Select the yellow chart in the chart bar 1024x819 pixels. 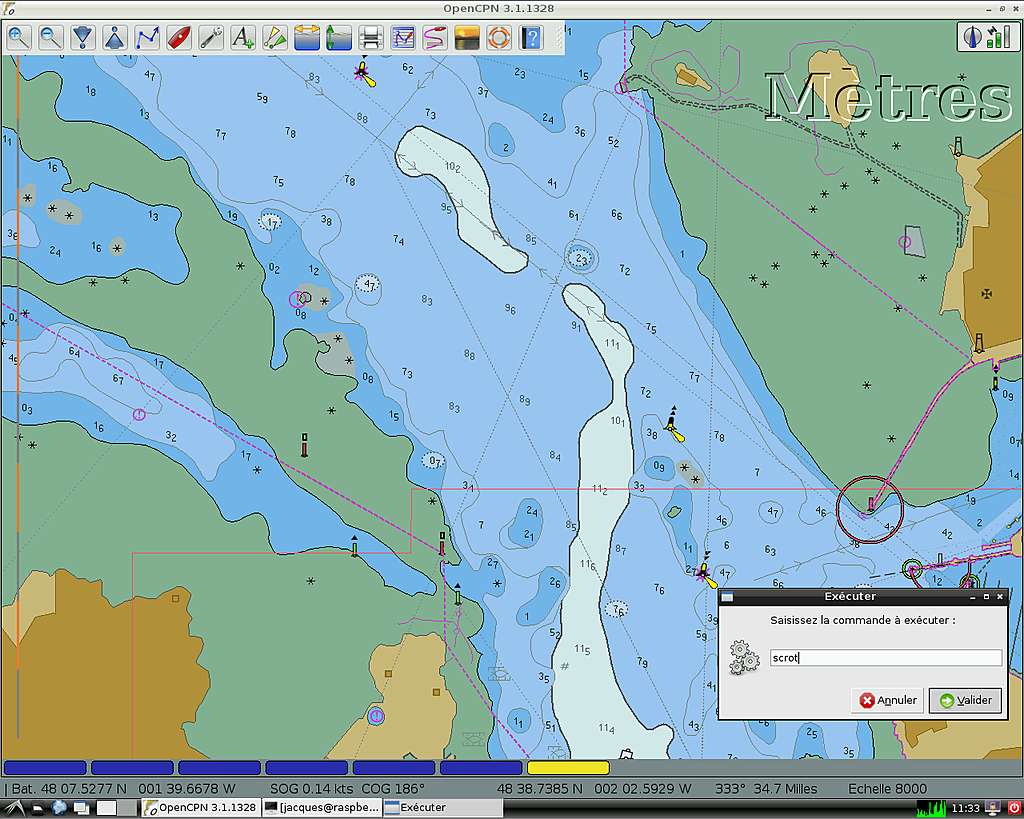click(568, 767)
